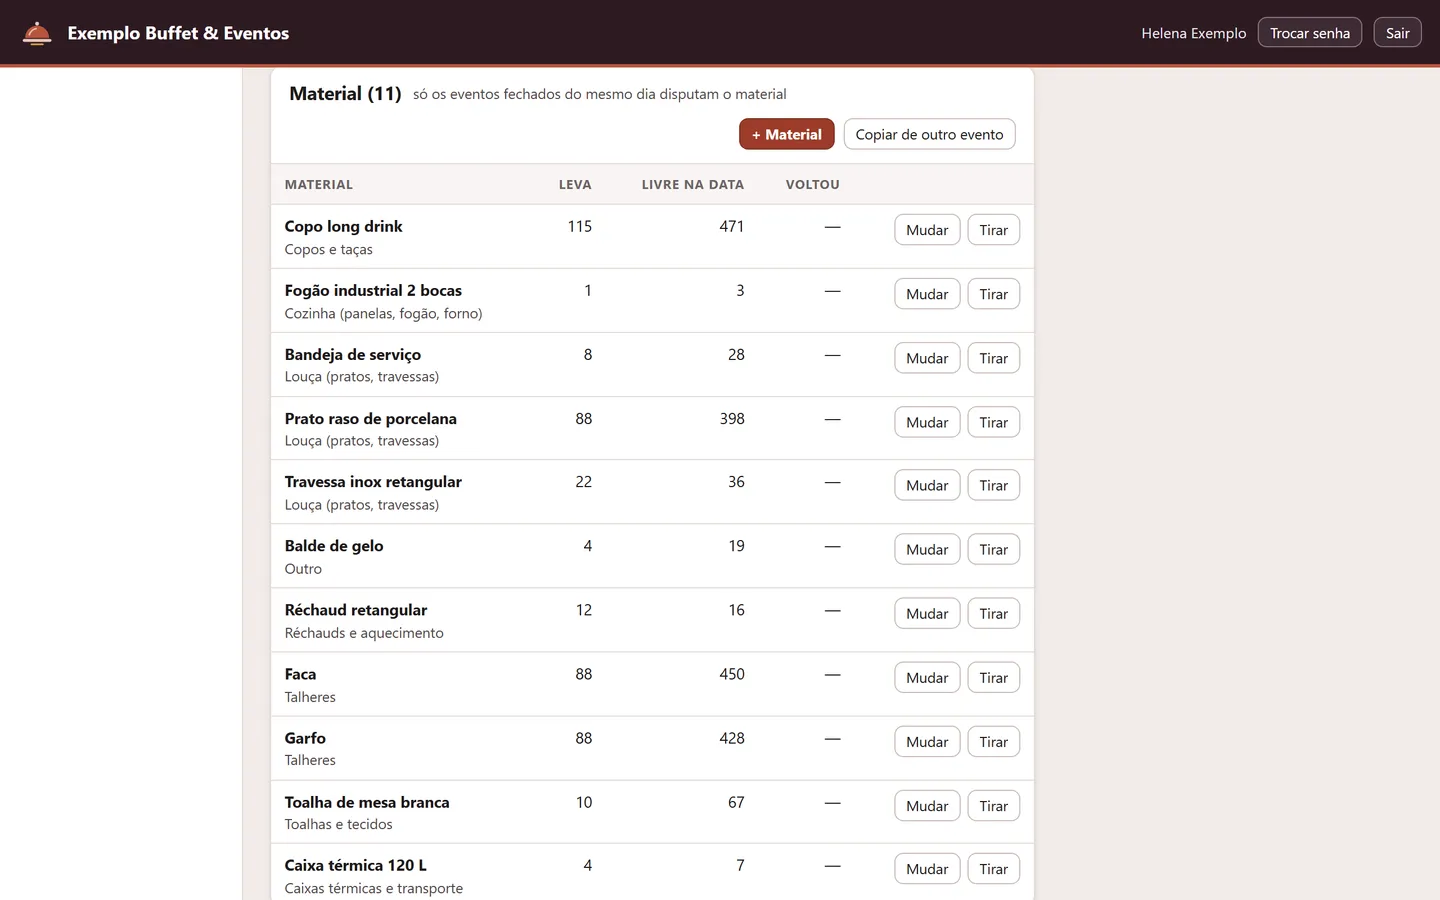Change quantity for Copo long drink
This screenshot has width=1440, height=900.
[927, 230]
